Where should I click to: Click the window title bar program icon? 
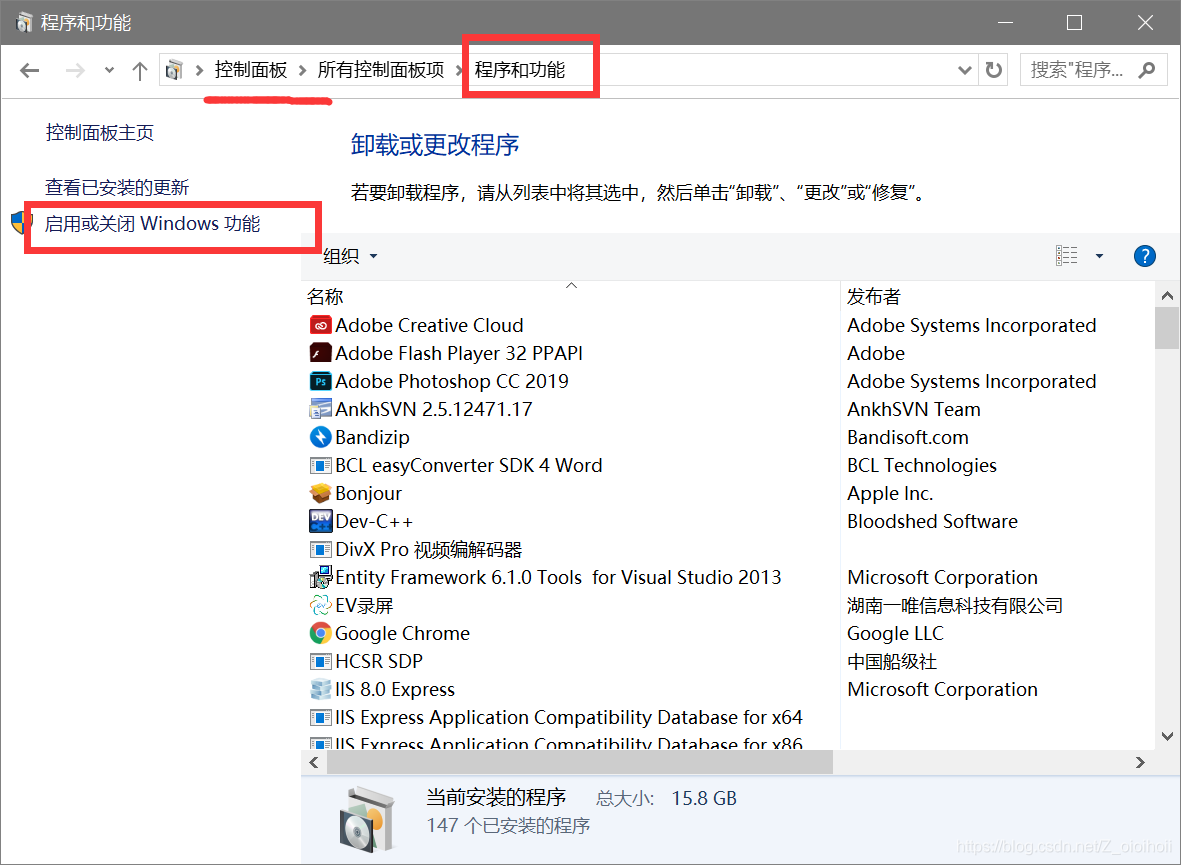[24, 23]
